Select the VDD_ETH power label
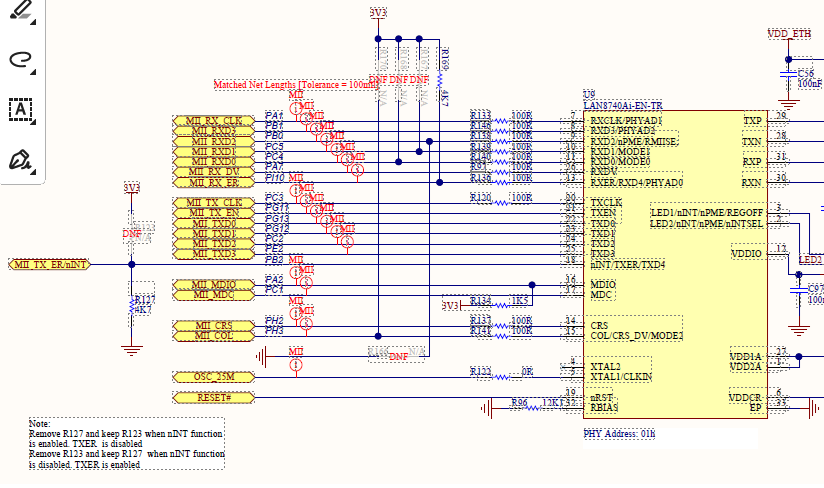The width and height of the screenshot is (824, 488). click(789, 34)
